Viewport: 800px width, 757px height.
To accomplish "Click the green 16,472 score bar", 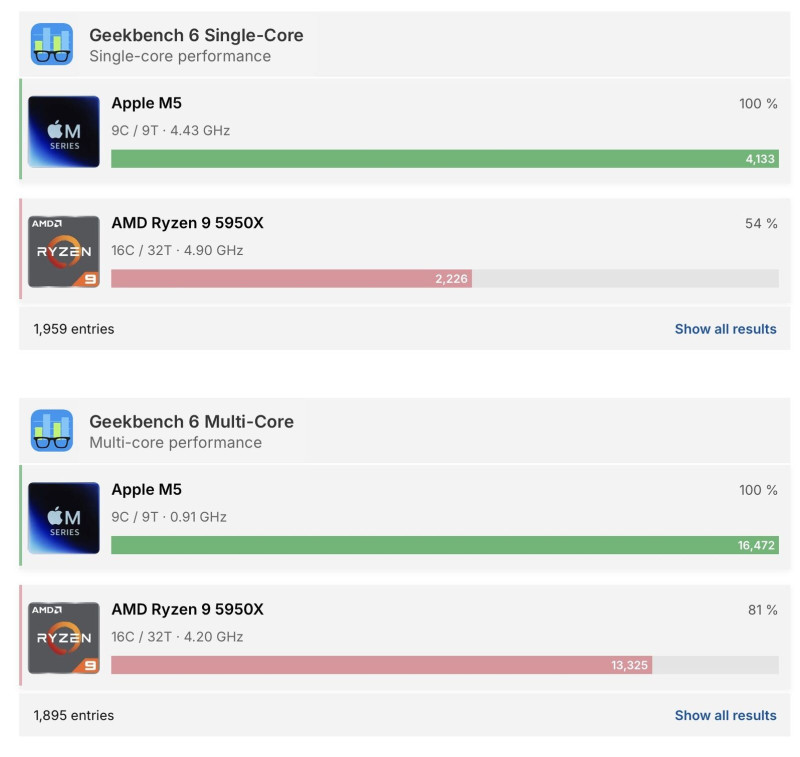I will pyautogui.click(x=444, y=545).
